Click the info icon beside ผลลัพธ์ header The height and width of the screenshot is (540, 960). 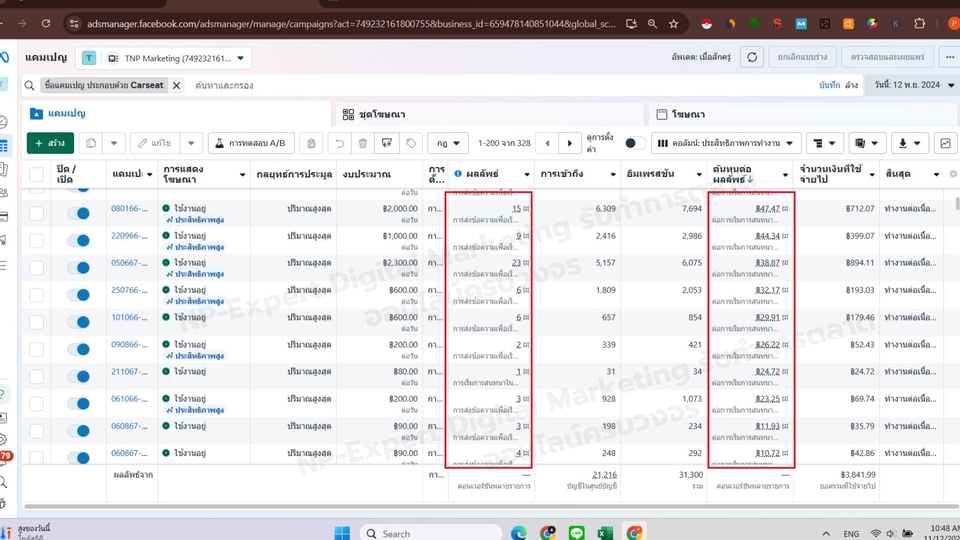tap(457, 174)
